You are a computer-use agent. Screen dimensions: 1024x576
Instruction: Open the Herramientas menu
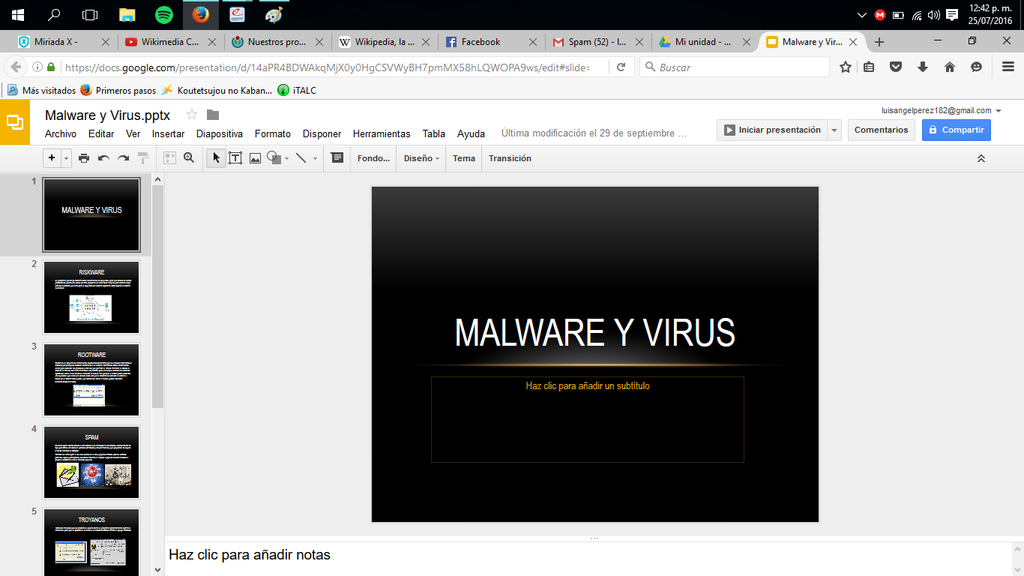381,134
